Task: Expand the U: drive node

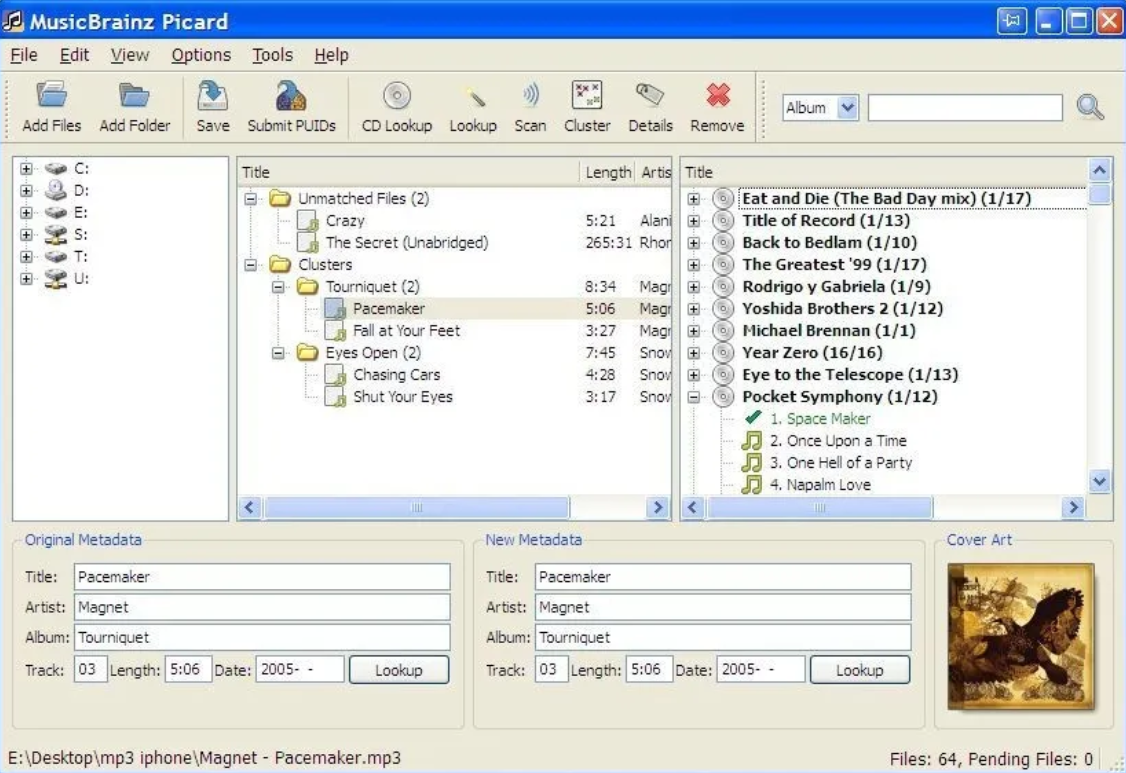Action: point(26,279)
